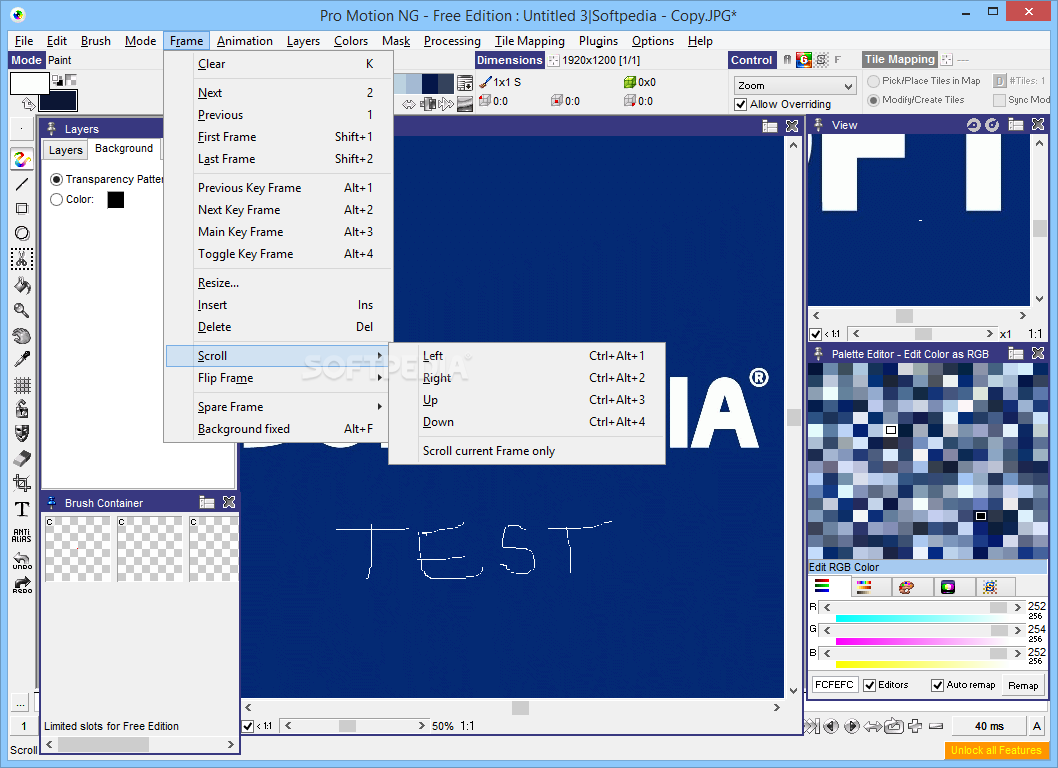Select the magnifier Zoom tool

22,310
